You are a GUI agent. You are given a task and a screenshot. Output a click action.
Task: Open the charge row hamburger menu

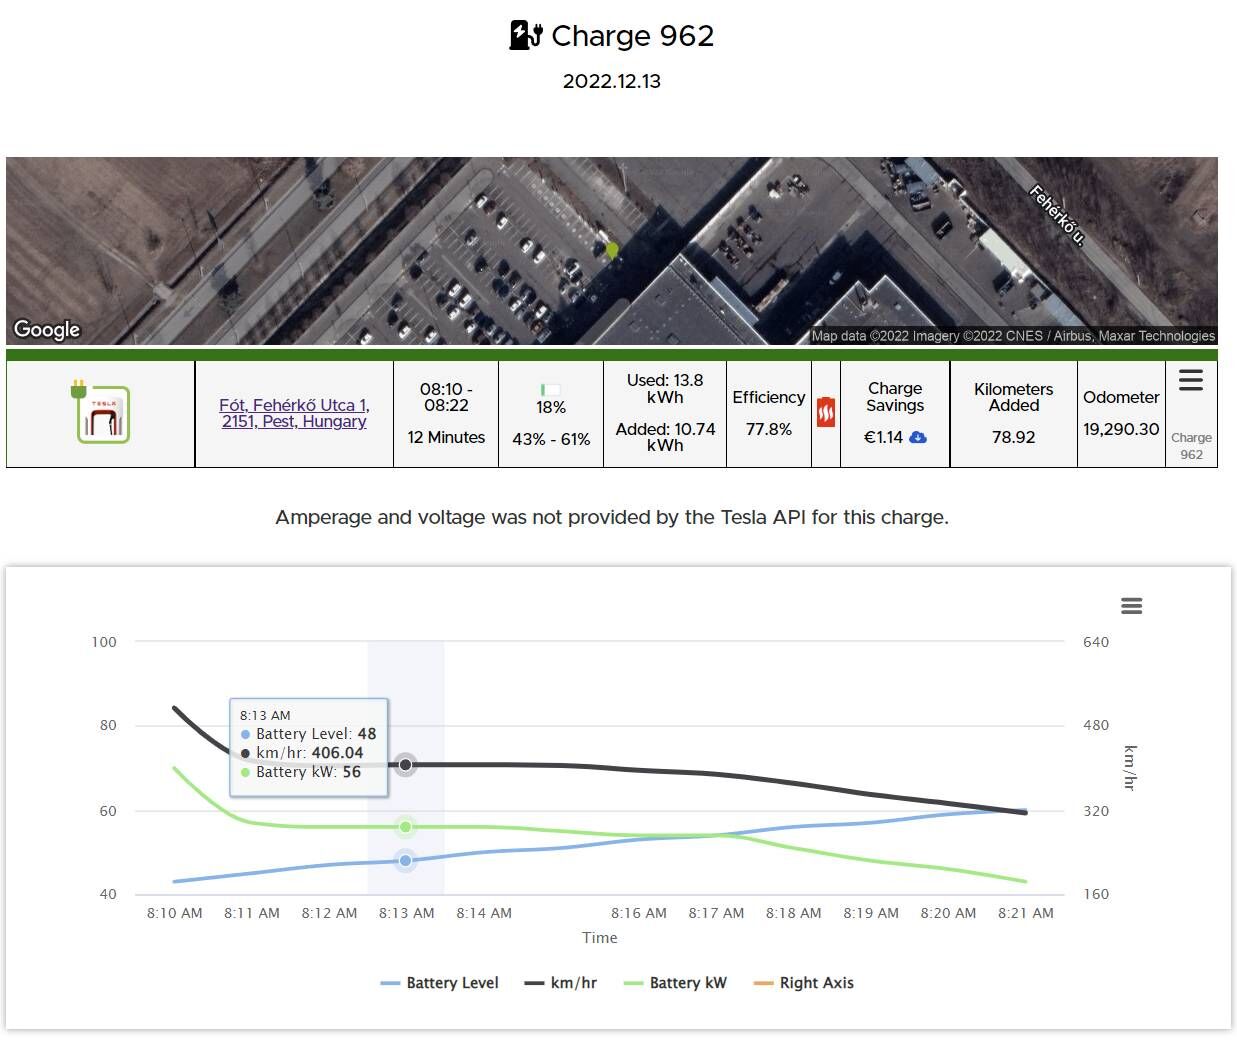click(x=1190, y=381)
